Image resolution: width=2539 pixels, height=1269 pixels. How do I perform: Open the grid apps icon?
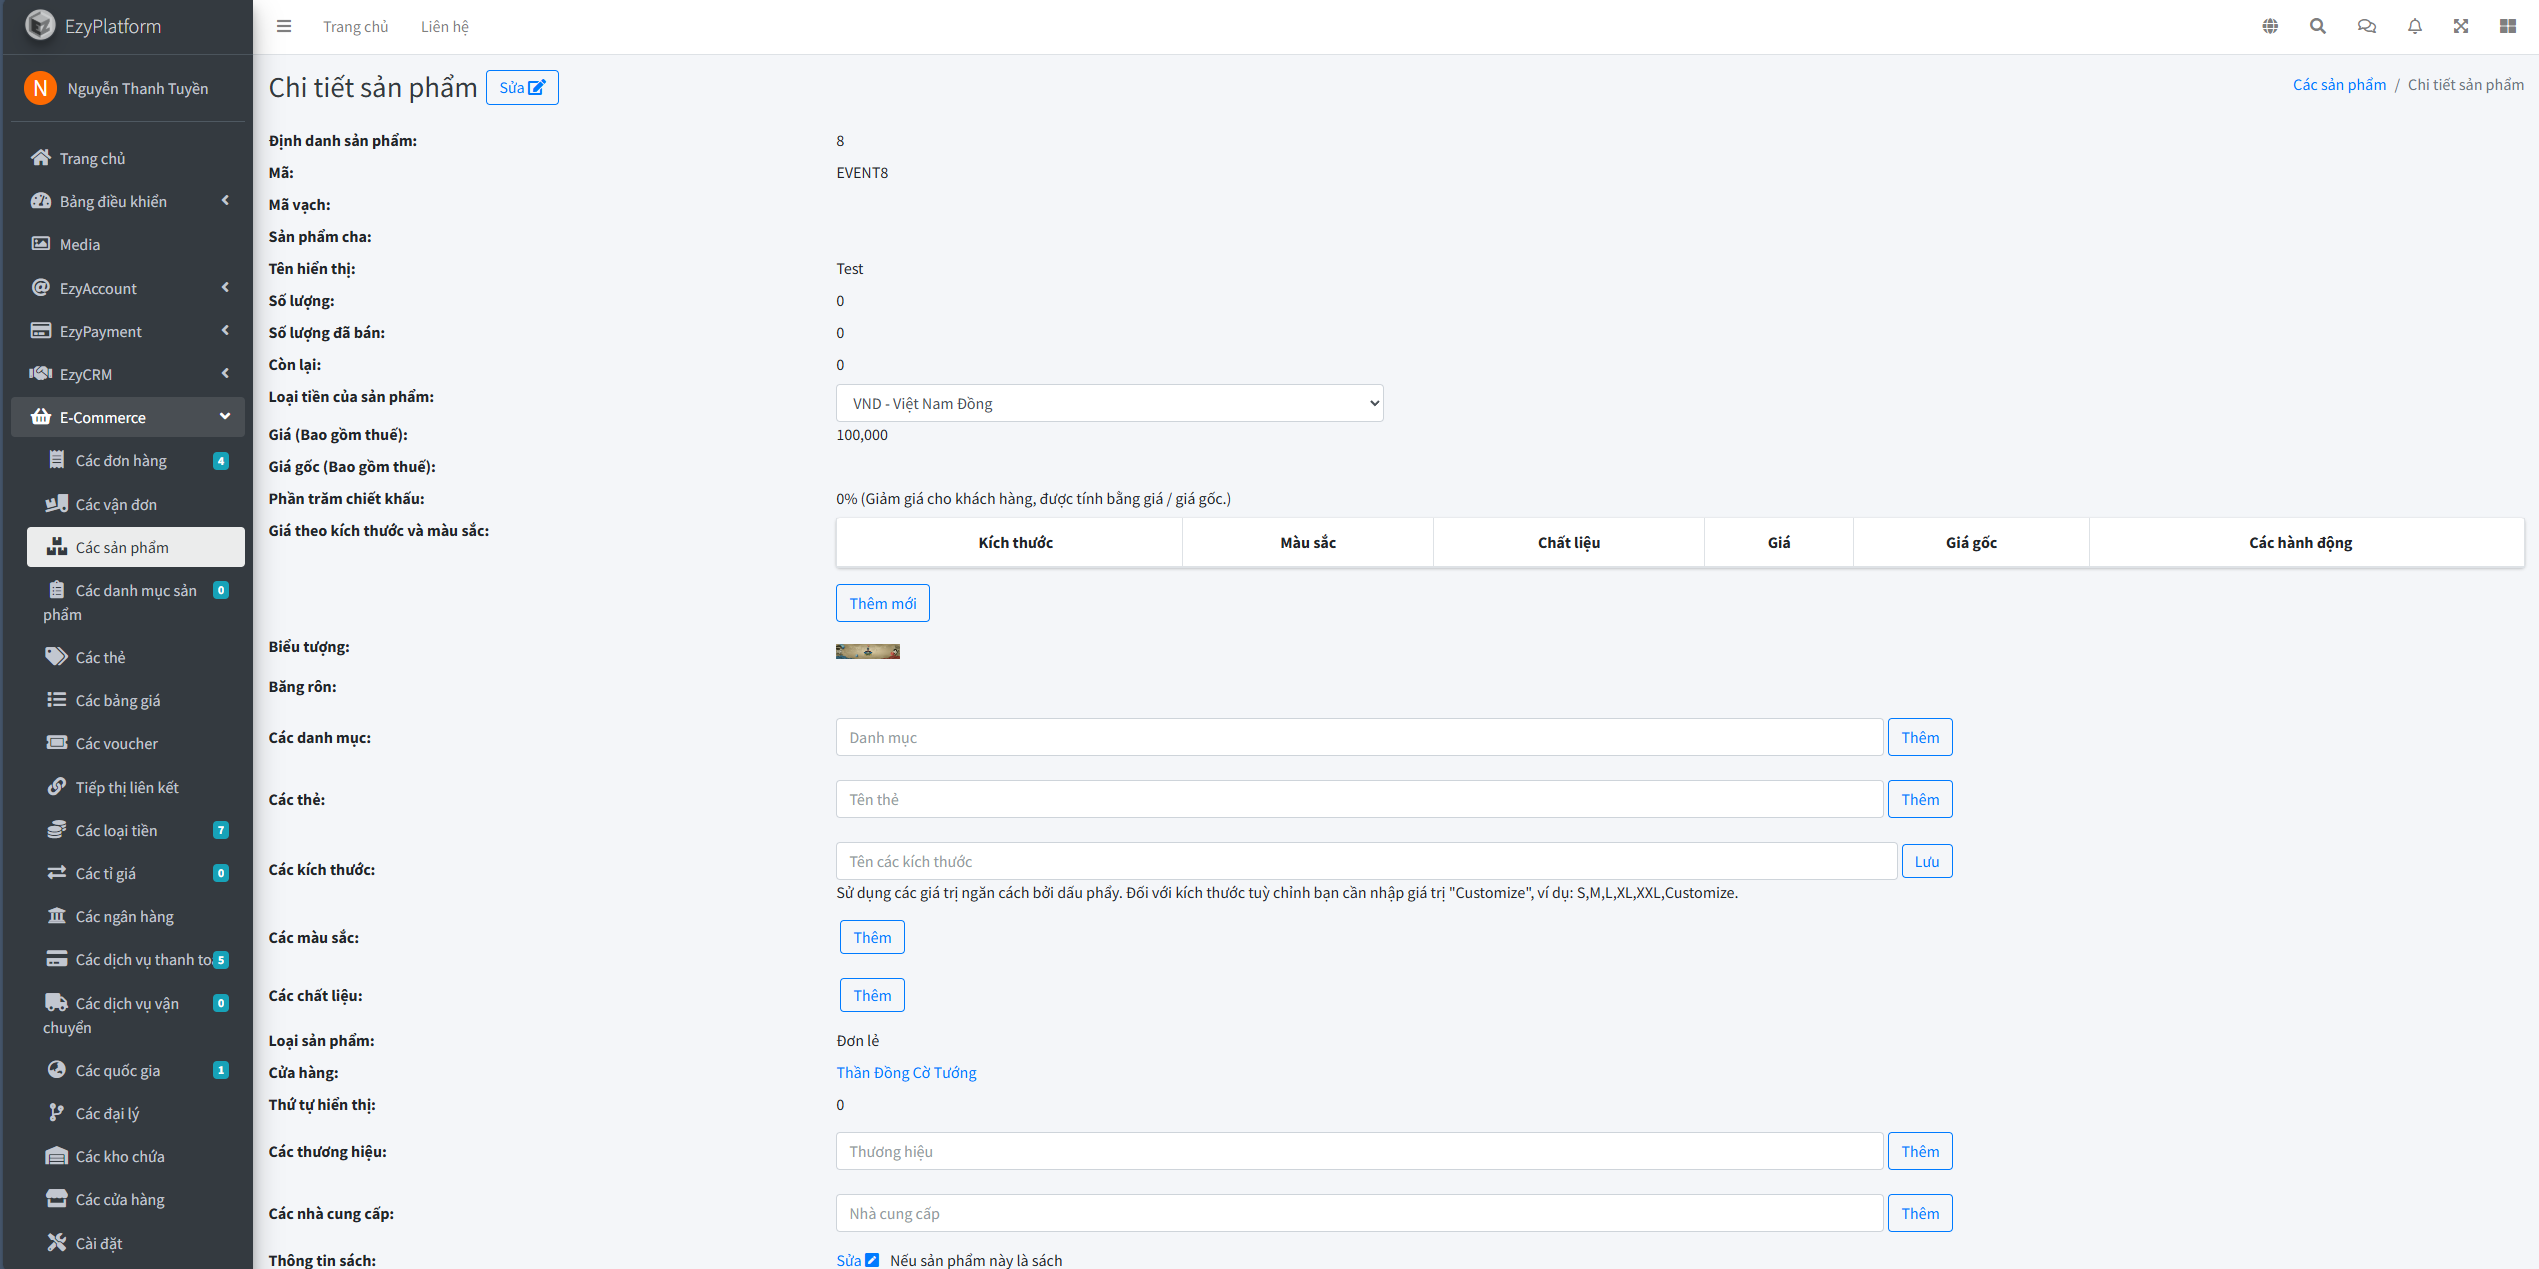pyautogui.click(x=2508, y=26)
